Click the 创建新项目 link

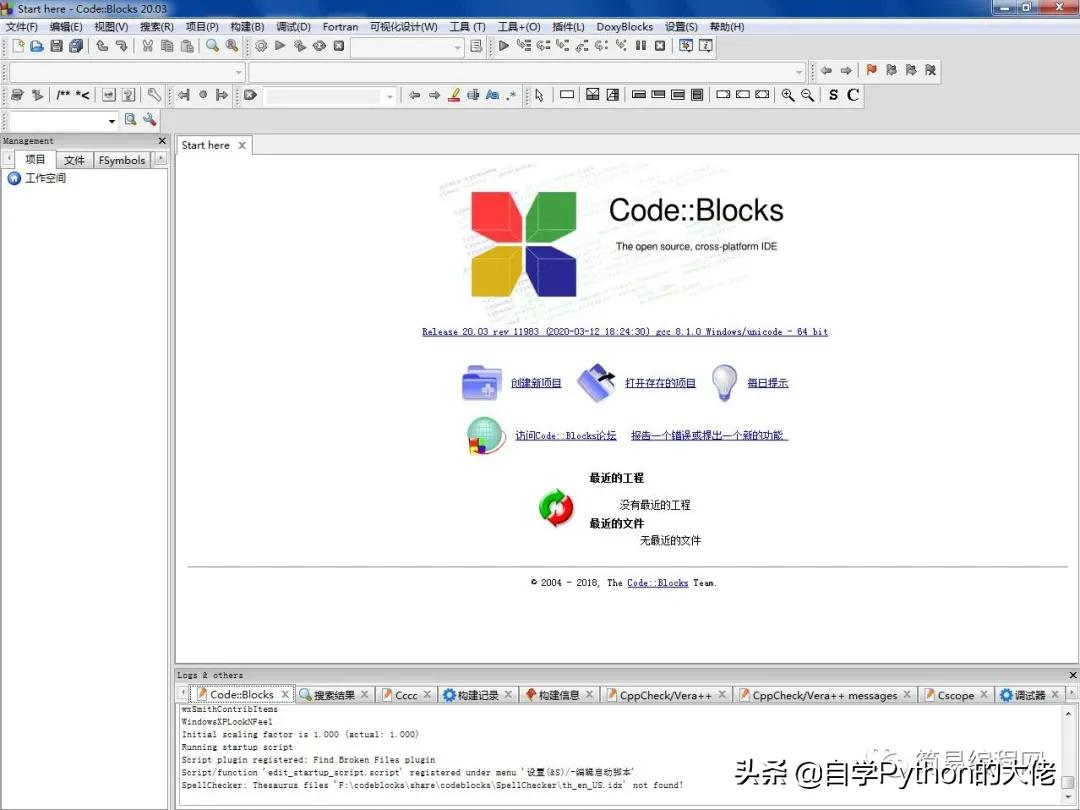[536, 383]
